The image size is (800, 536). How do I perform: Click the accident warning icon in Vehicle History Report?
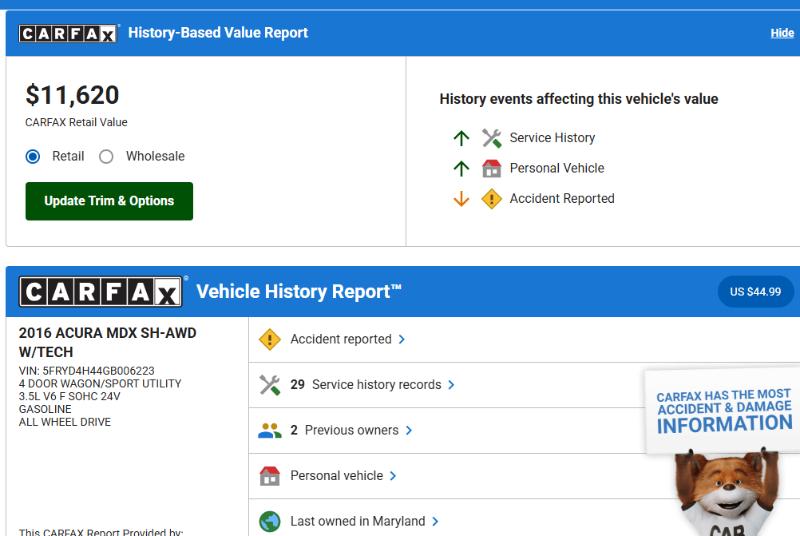point(269,340)
